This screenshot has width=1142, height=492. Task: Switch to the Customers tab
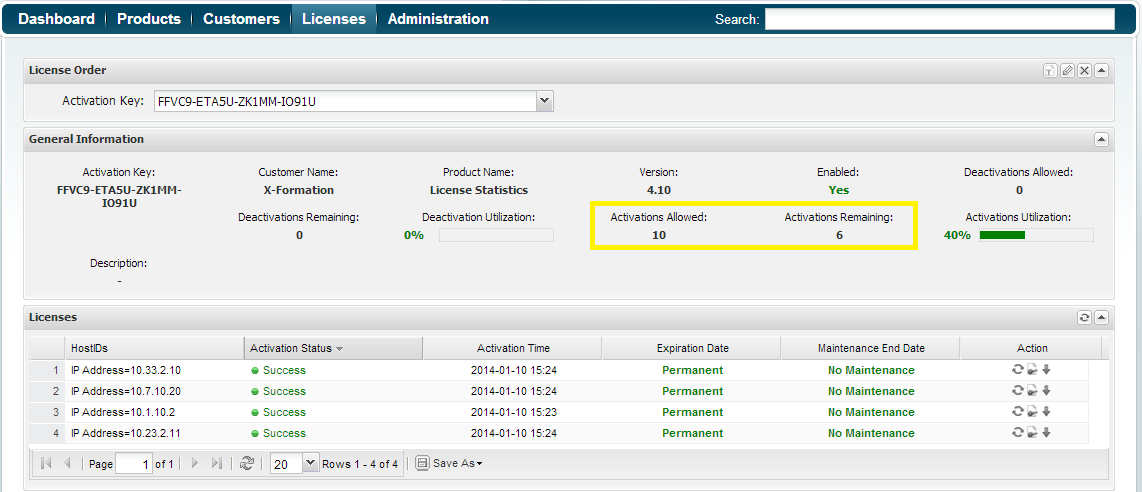tap(241, 19)
